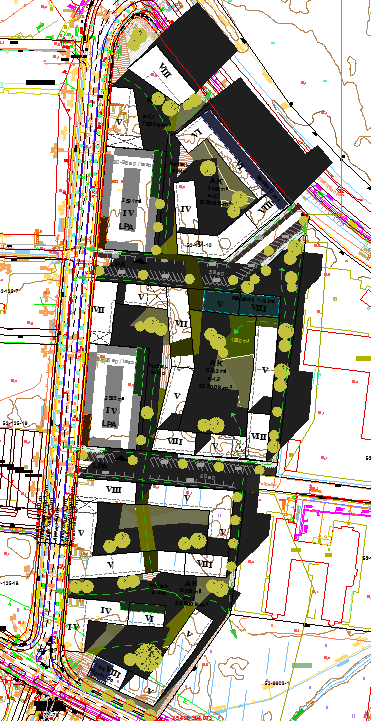The height and width of the screenshot is (721, 371).
Task: Click the olive bar at the right edge
Action: pyautogui.click(x=363, y=358)
